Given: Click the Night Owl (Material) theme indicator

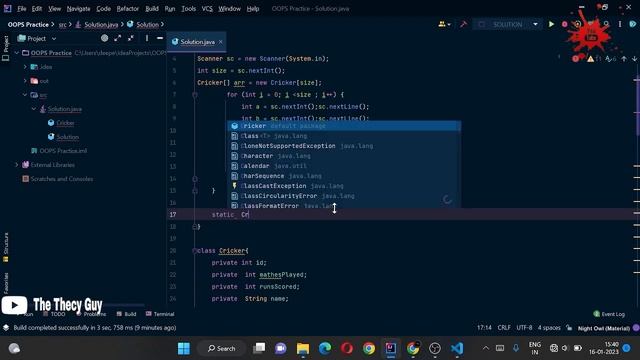Looking at the screenshot, I should (604, 328).
